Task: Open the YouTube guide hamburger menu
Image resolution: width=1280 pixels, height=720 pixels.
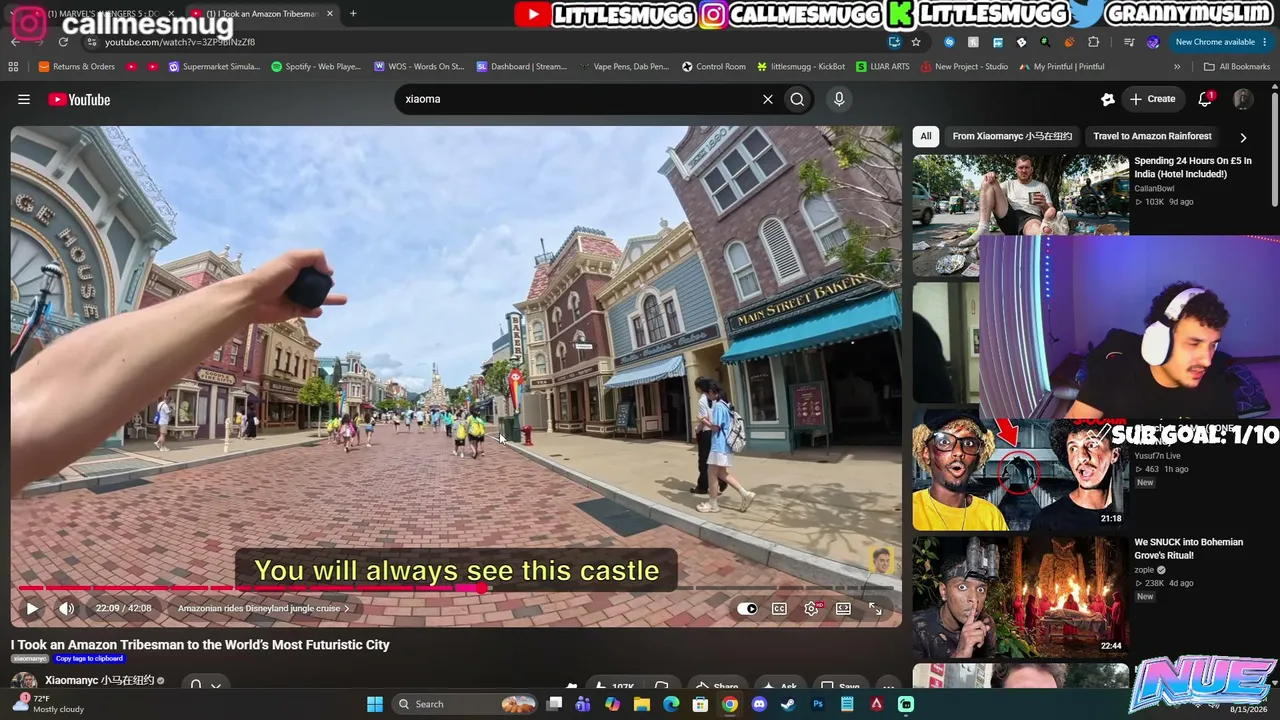Action: pyautogui.click(x=24, y=99)
